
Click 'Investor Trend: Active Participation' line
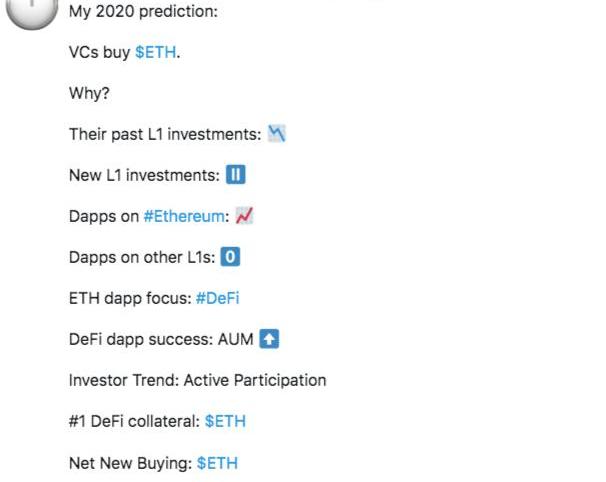pos(197,380)
